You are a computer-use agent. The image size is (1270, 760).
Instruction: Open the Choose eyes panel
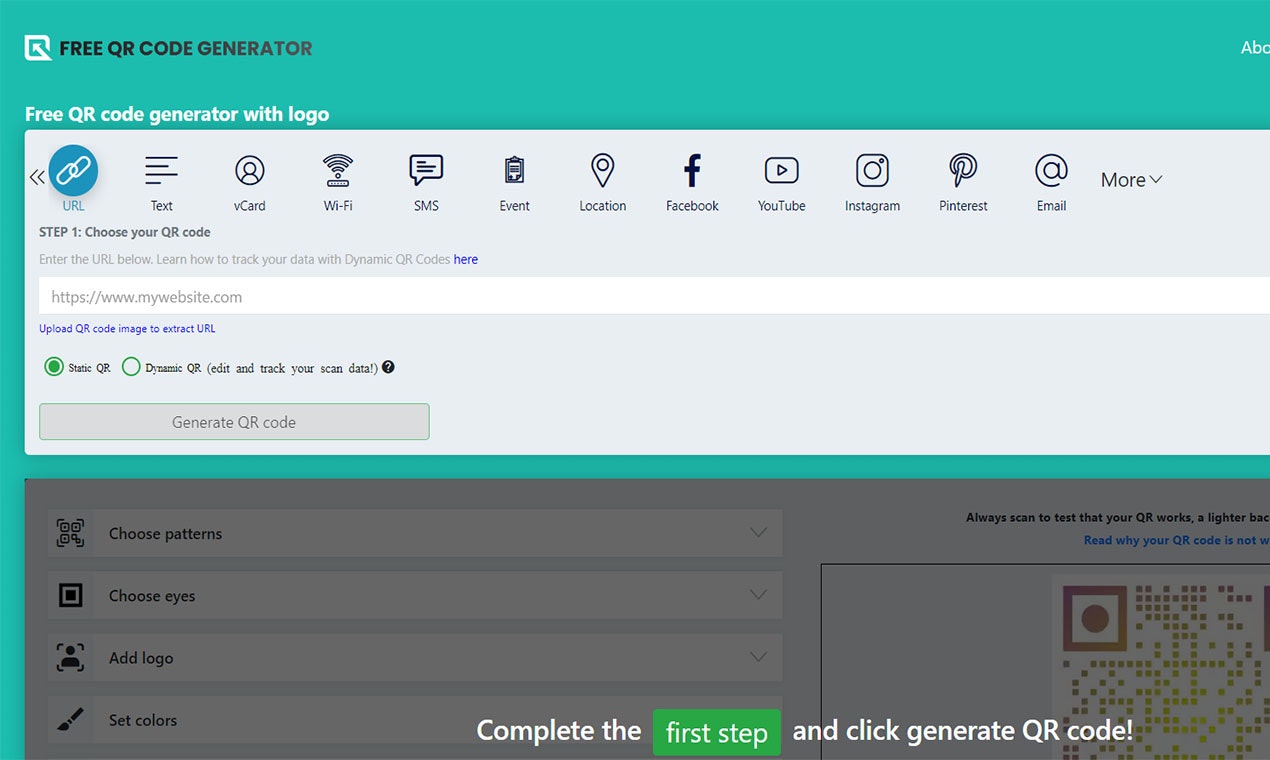(415, 595)
